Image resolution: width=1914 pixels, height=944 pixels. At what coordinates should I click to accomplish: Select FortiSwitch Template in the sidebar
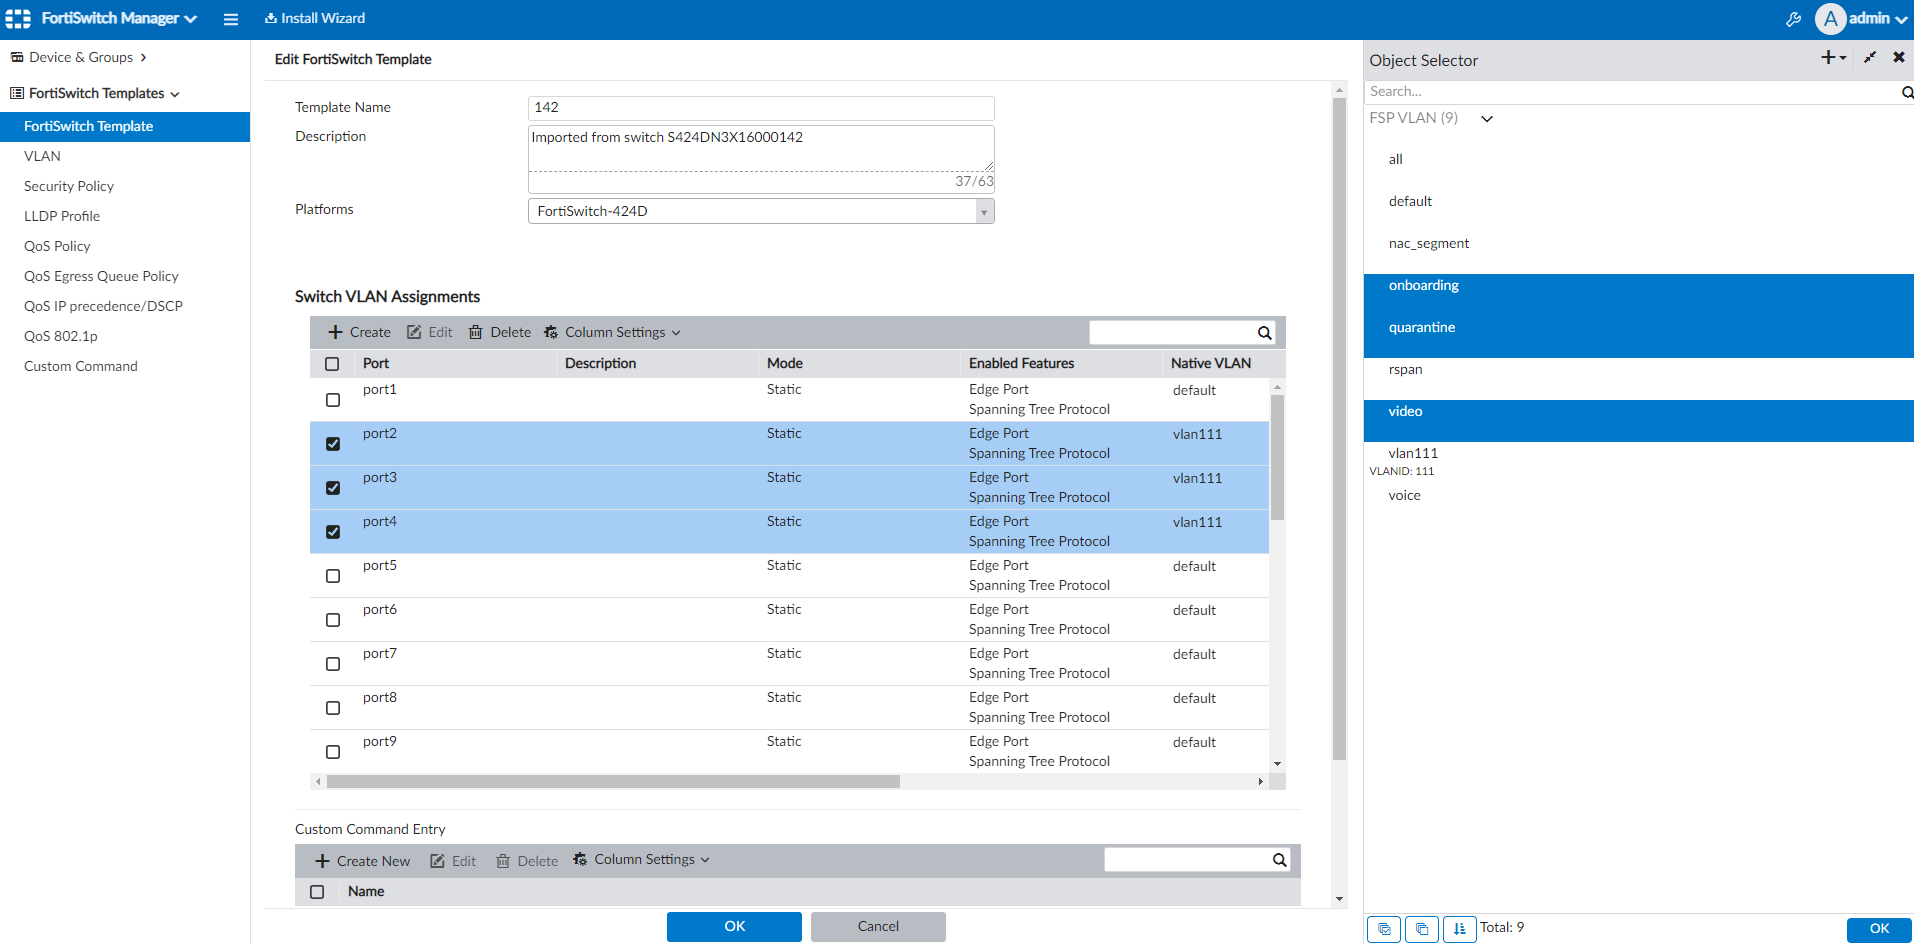pyautogui.click(x=125, y=126)
